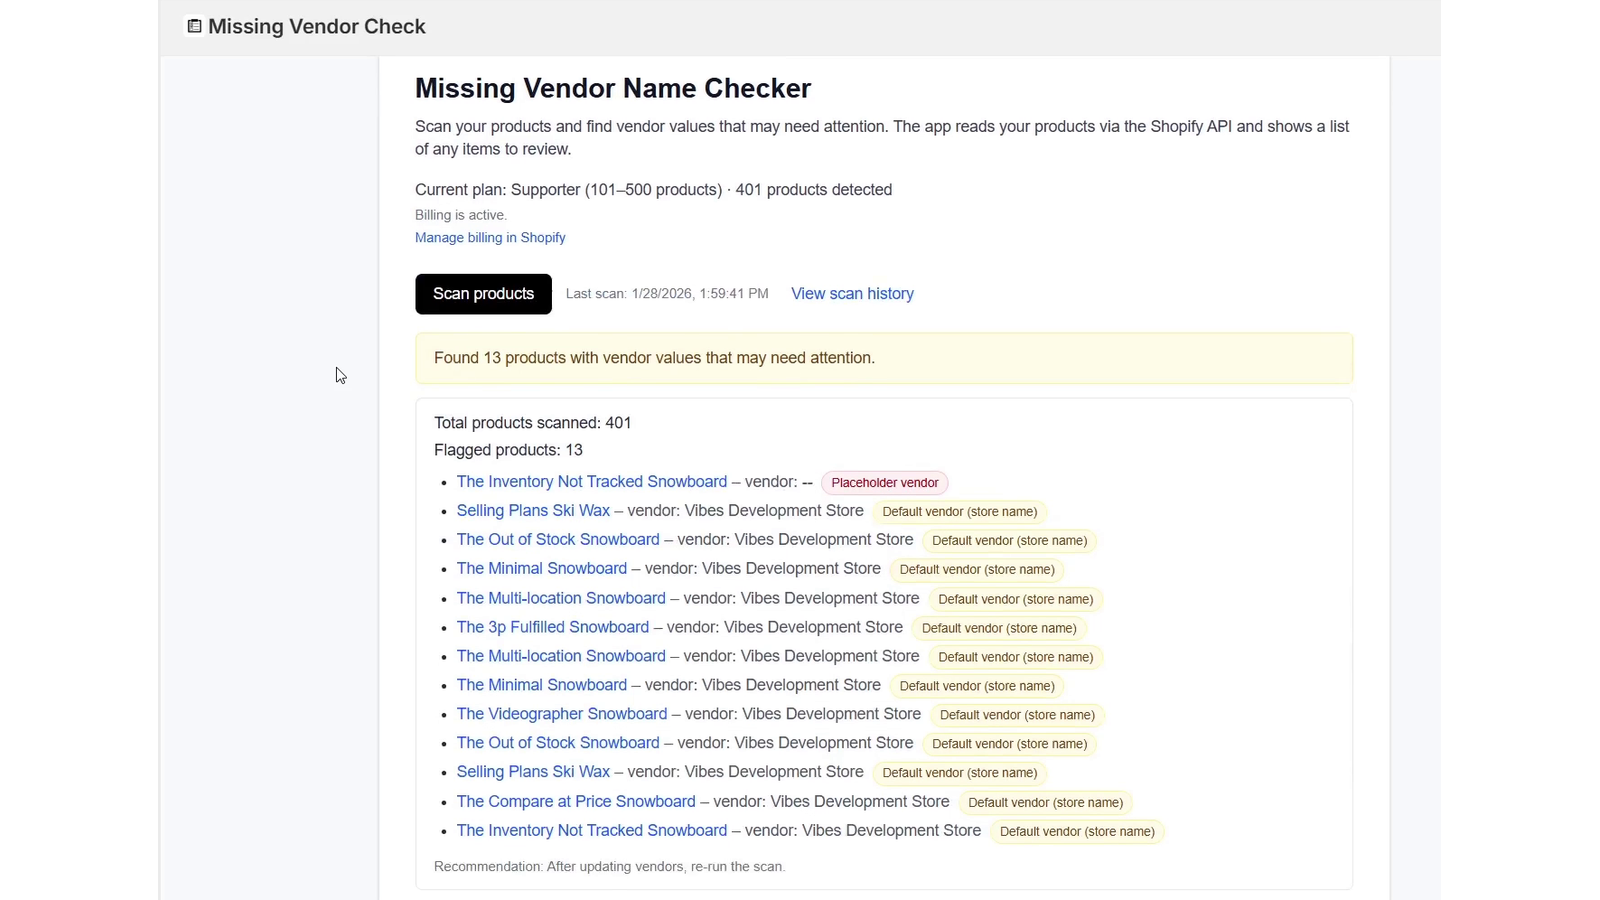Open The Videographer Snowboard product link
The width and height of the screenshot is (1600, 900).
[x=561, y=715]
